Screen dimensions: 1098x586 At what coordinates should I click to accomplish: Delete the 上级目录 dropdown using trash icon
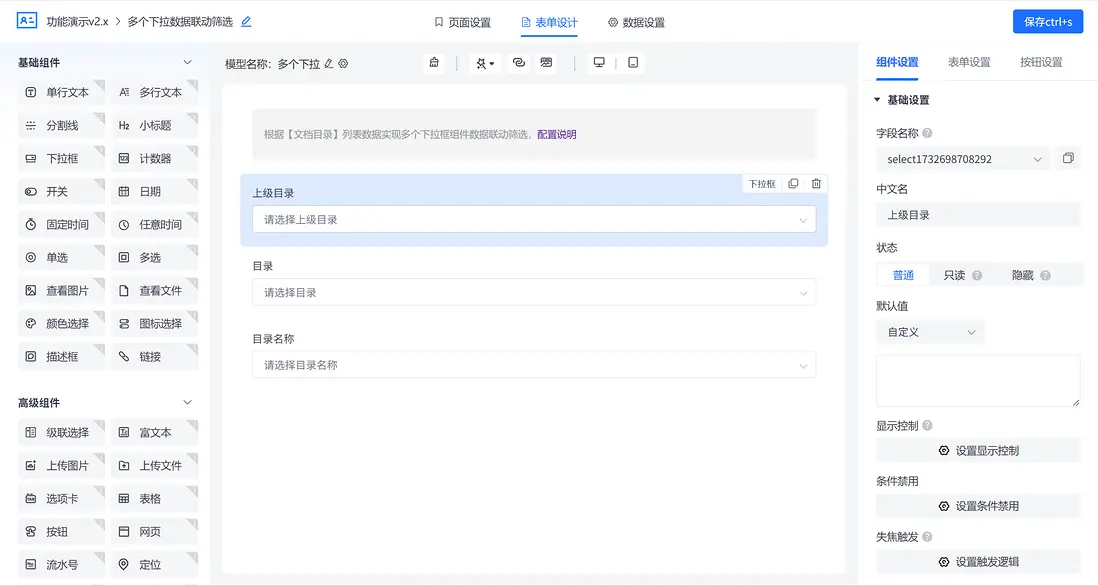pyautogui.click(x=815, y=183)
